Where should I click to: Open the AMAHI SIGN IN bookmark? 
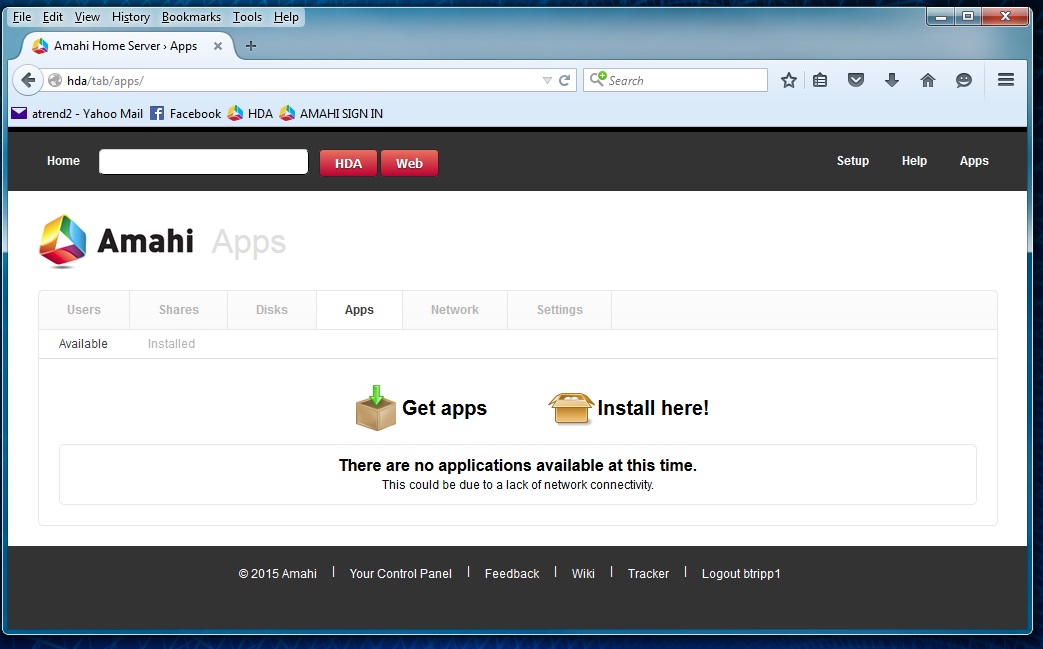tap(331, 114)
